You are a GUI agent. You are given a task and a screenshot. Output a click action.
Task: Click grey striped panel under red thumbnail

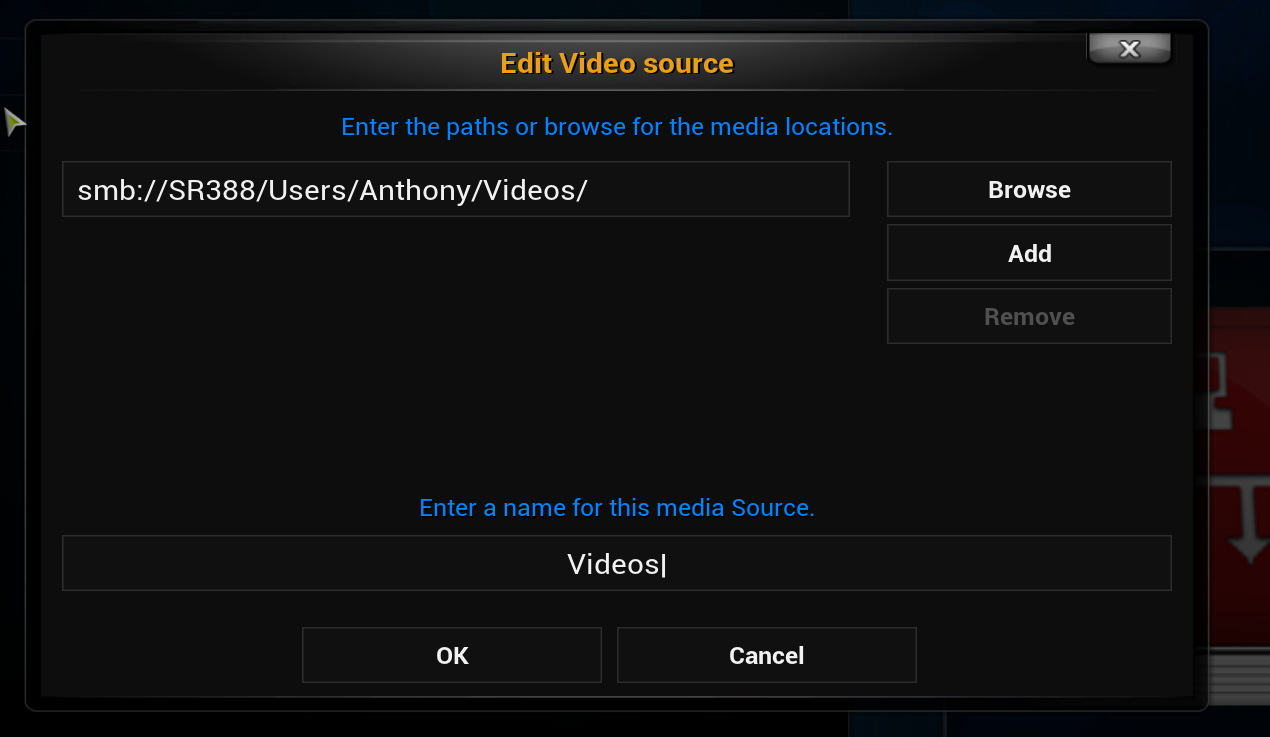[x=1238, y=668]
